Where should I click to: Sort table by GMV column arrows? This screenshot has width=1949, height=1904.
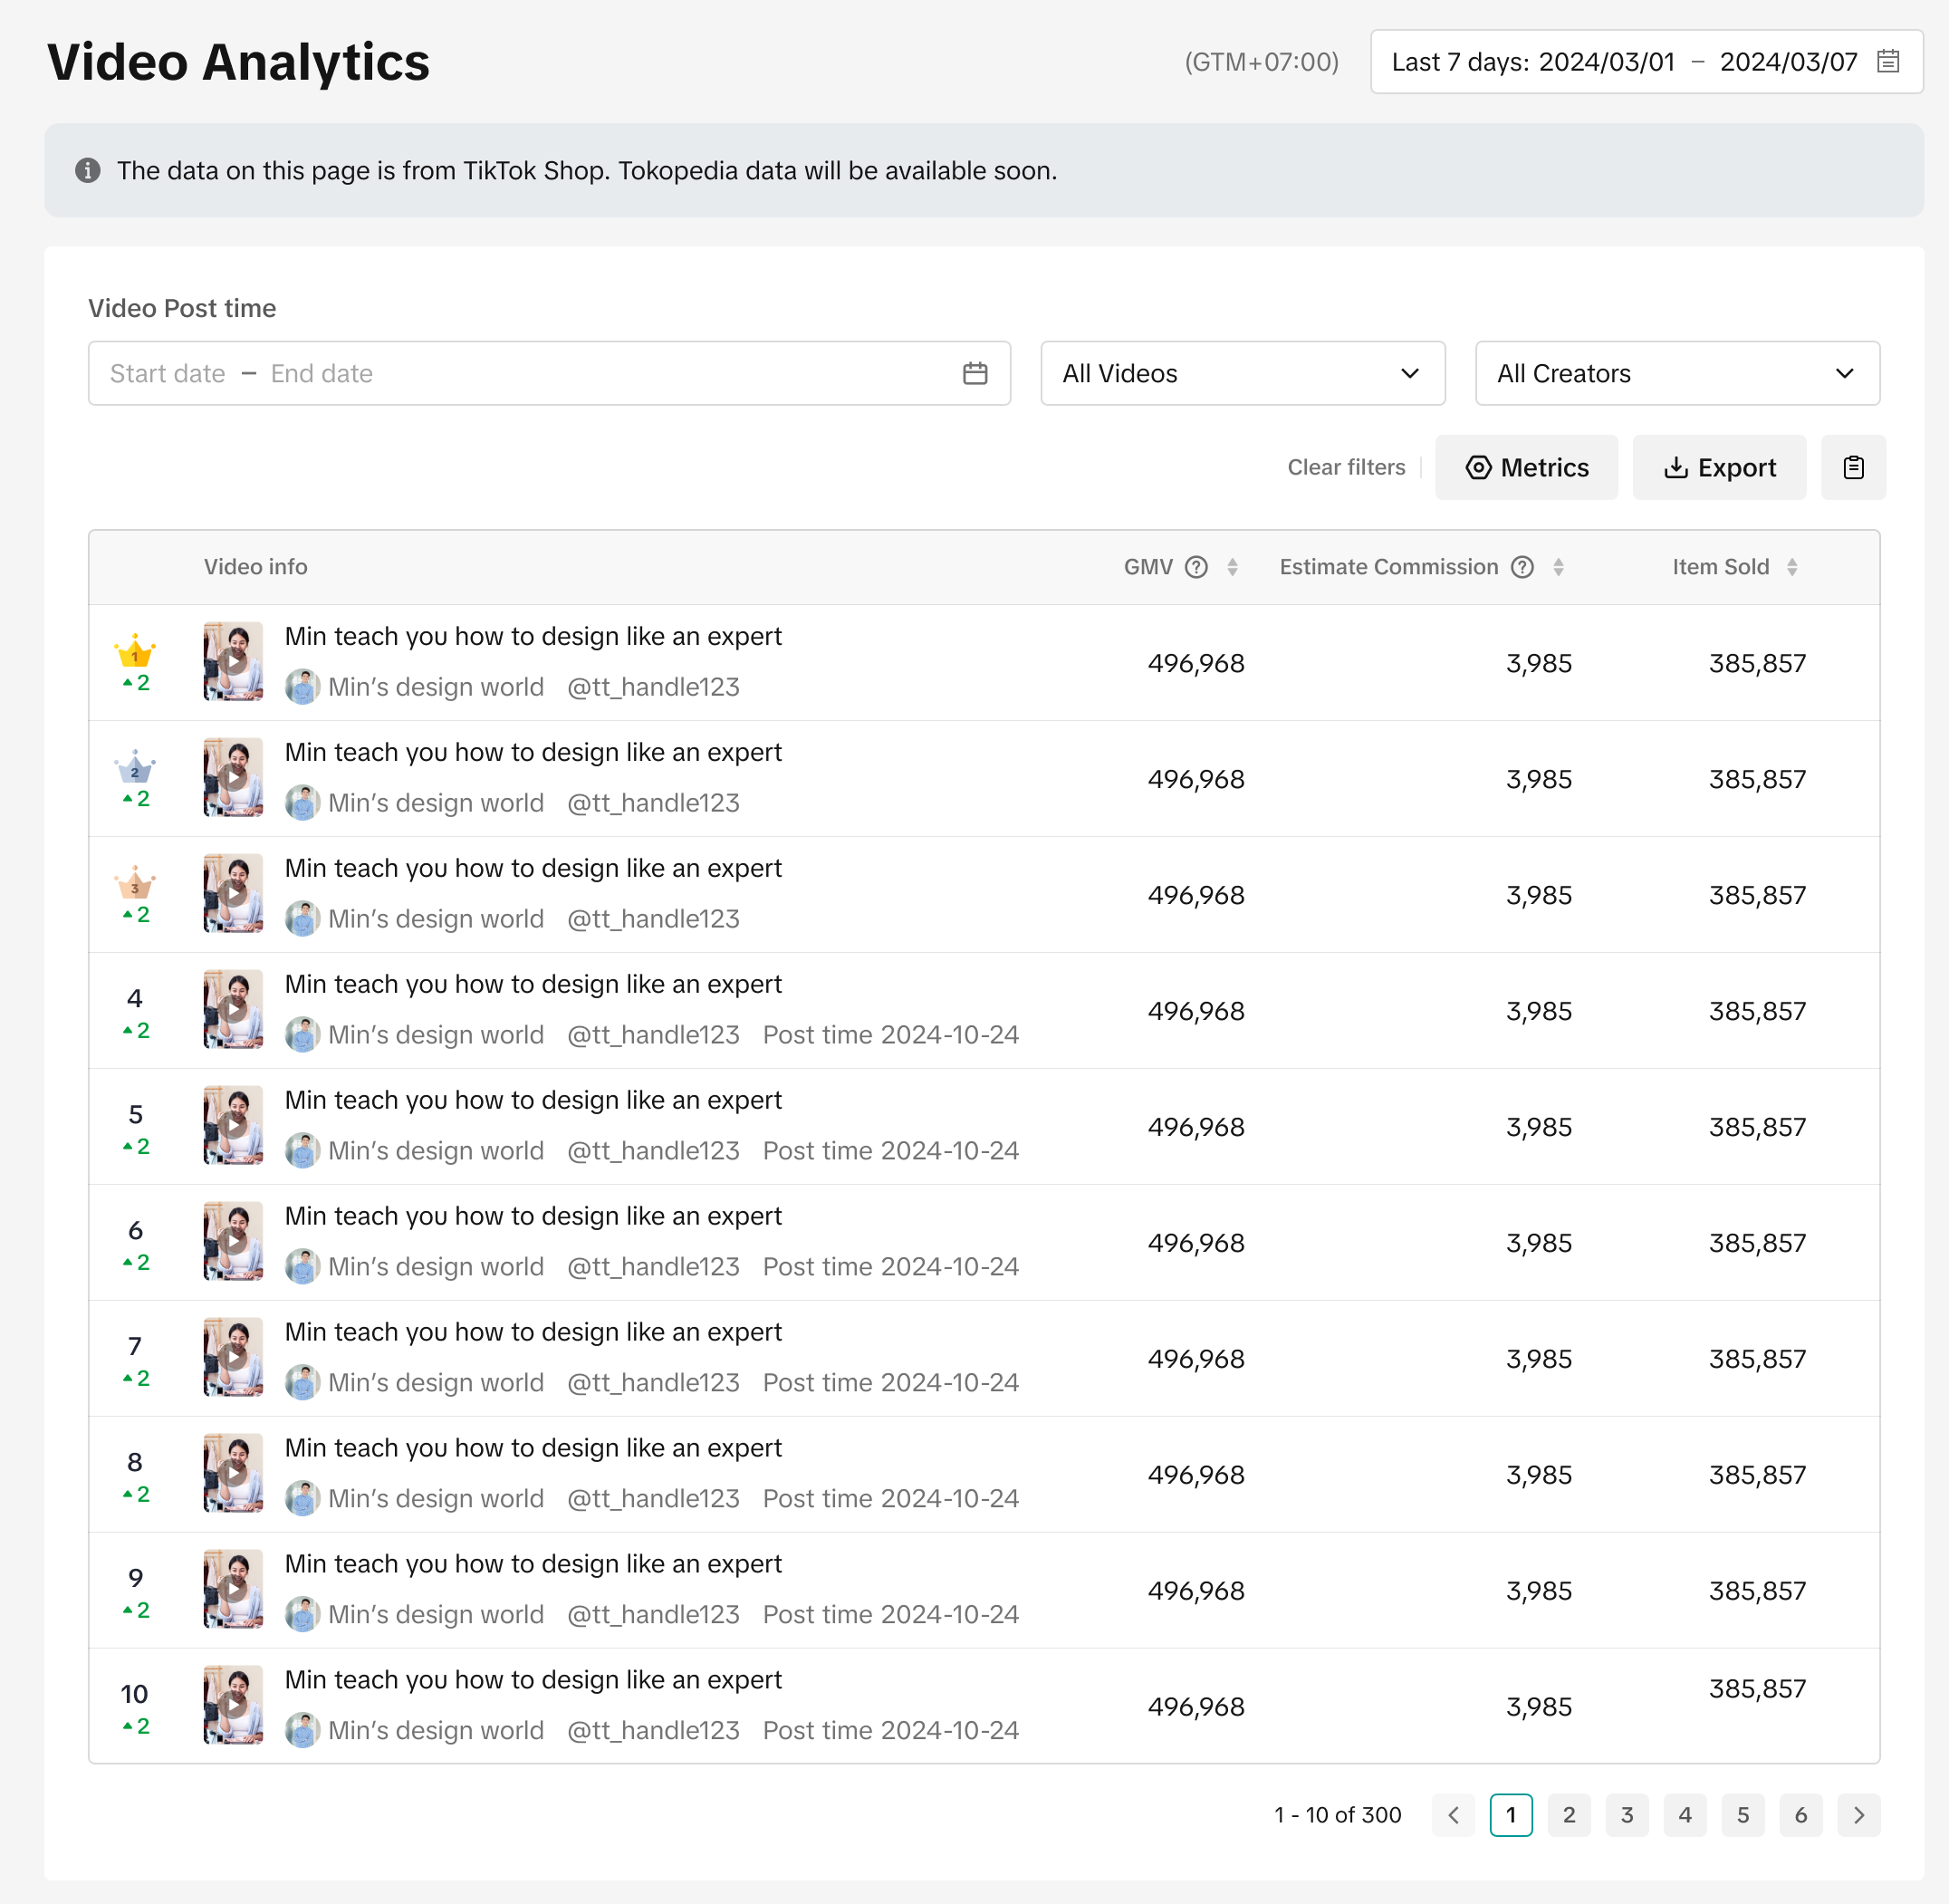(x=1232, y=567)
